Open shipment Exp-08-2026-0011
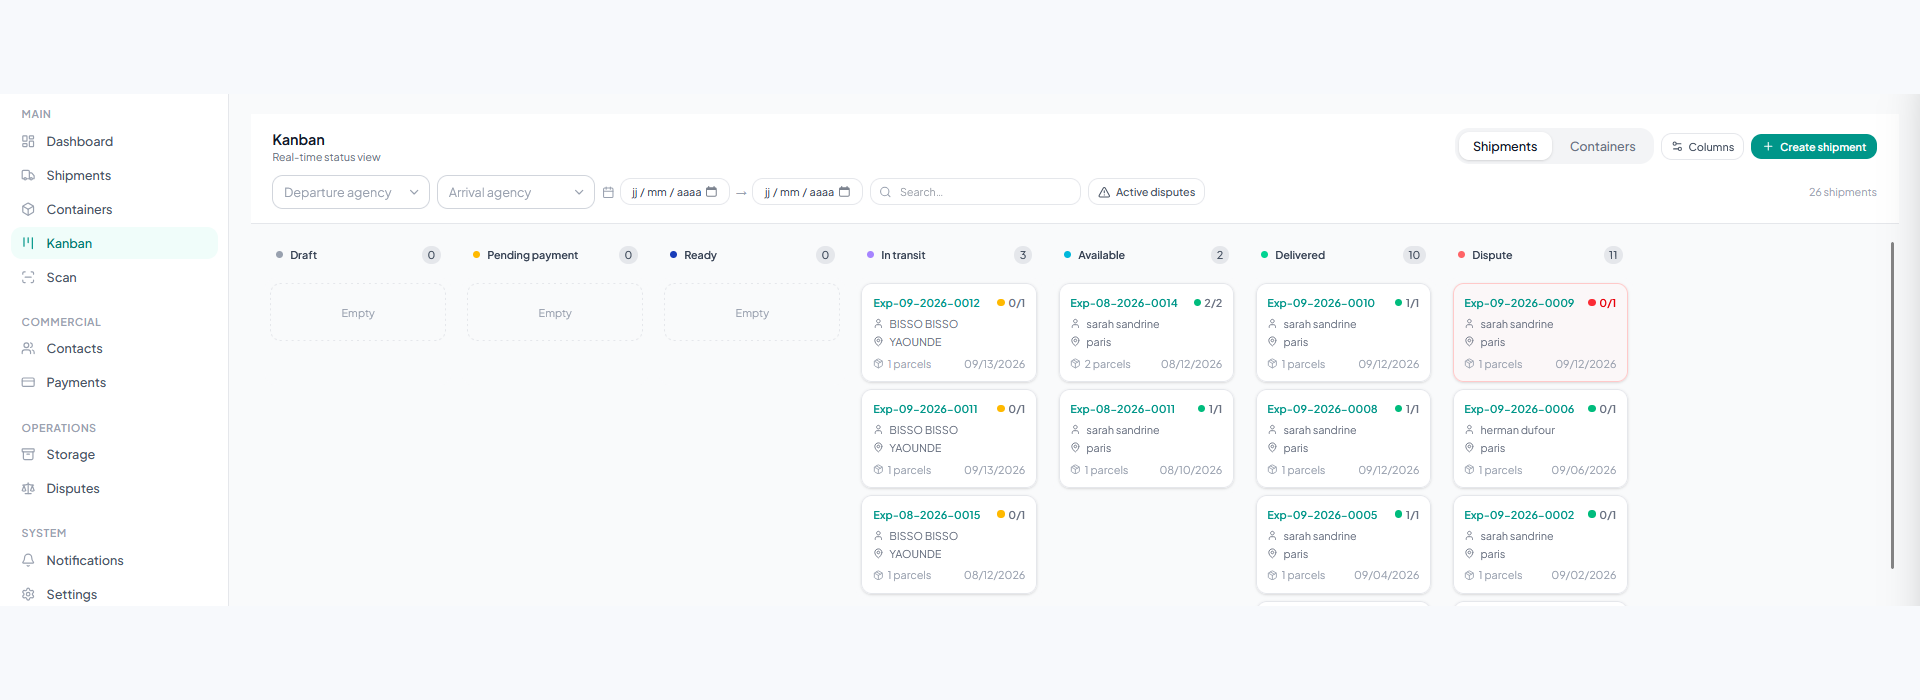 pos(1146,439)
